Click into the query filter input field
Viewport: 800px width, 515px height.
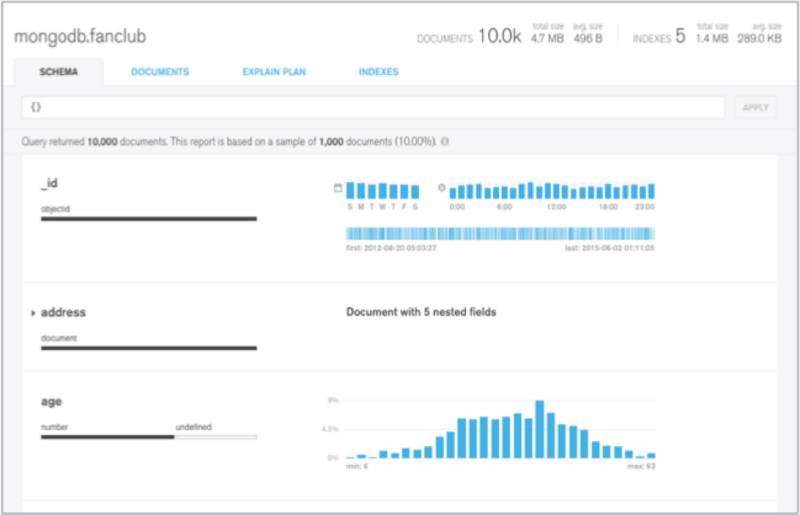pyautogui.click(x=373, y=108)
